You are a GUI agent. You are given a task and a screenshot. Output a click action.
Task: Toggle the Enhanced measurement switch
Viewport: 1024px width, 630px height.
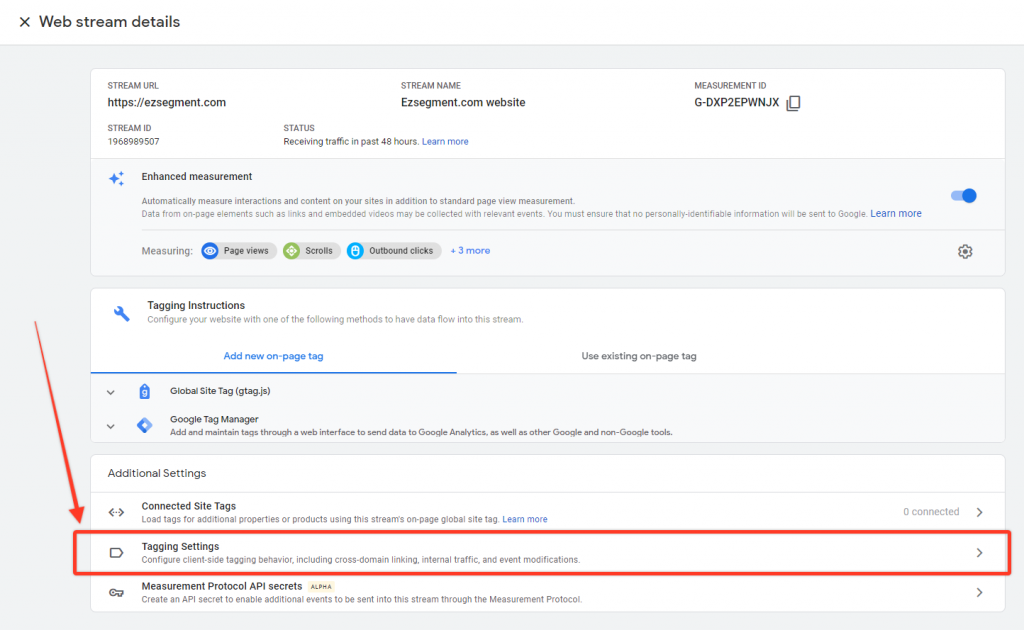964,195
